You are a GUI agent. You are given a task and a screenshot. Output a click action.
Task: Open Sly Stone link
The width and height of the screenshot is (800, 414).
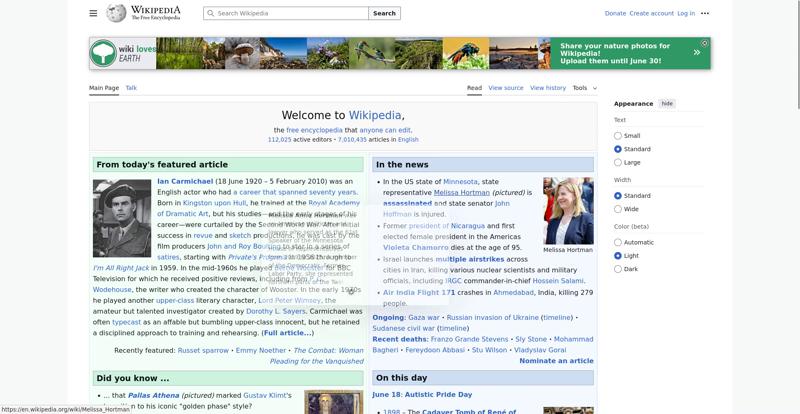pyautogui.click(x=531, y=339)
